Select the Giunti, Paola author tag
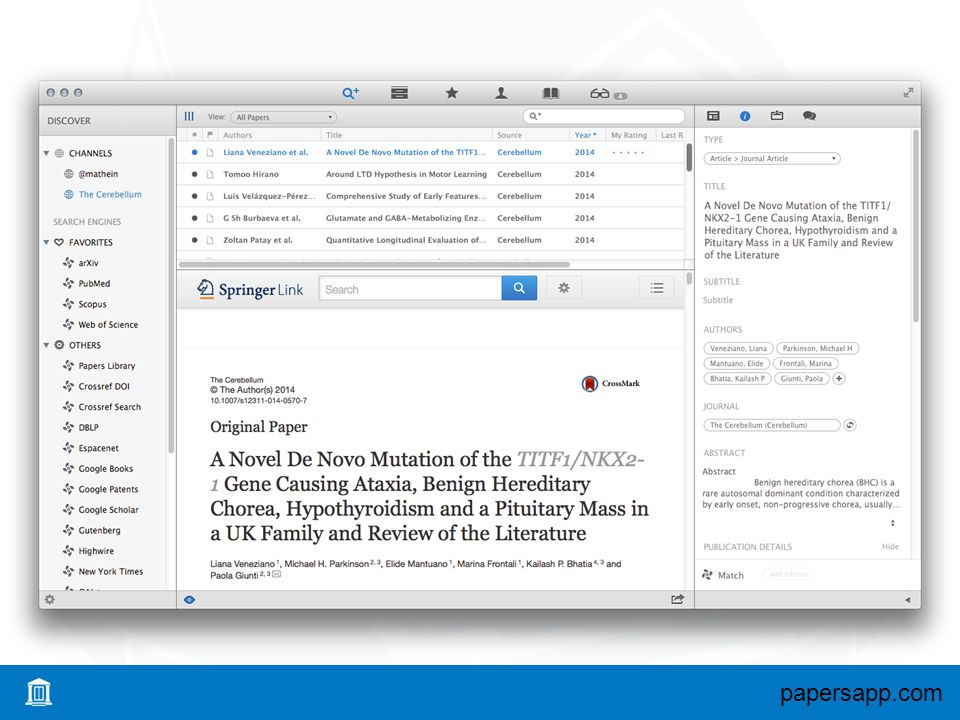Viewport: 960px width, 720px height. click(801, 378)
